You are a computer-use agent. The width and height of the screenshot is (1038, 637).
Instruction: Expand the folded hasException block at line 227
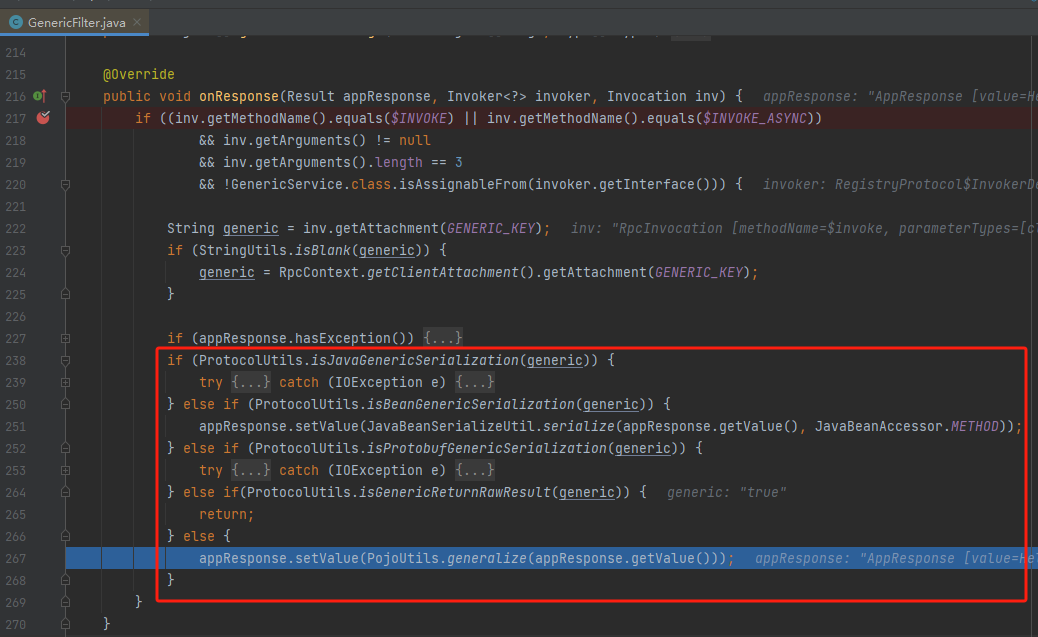tap(66, 338)
